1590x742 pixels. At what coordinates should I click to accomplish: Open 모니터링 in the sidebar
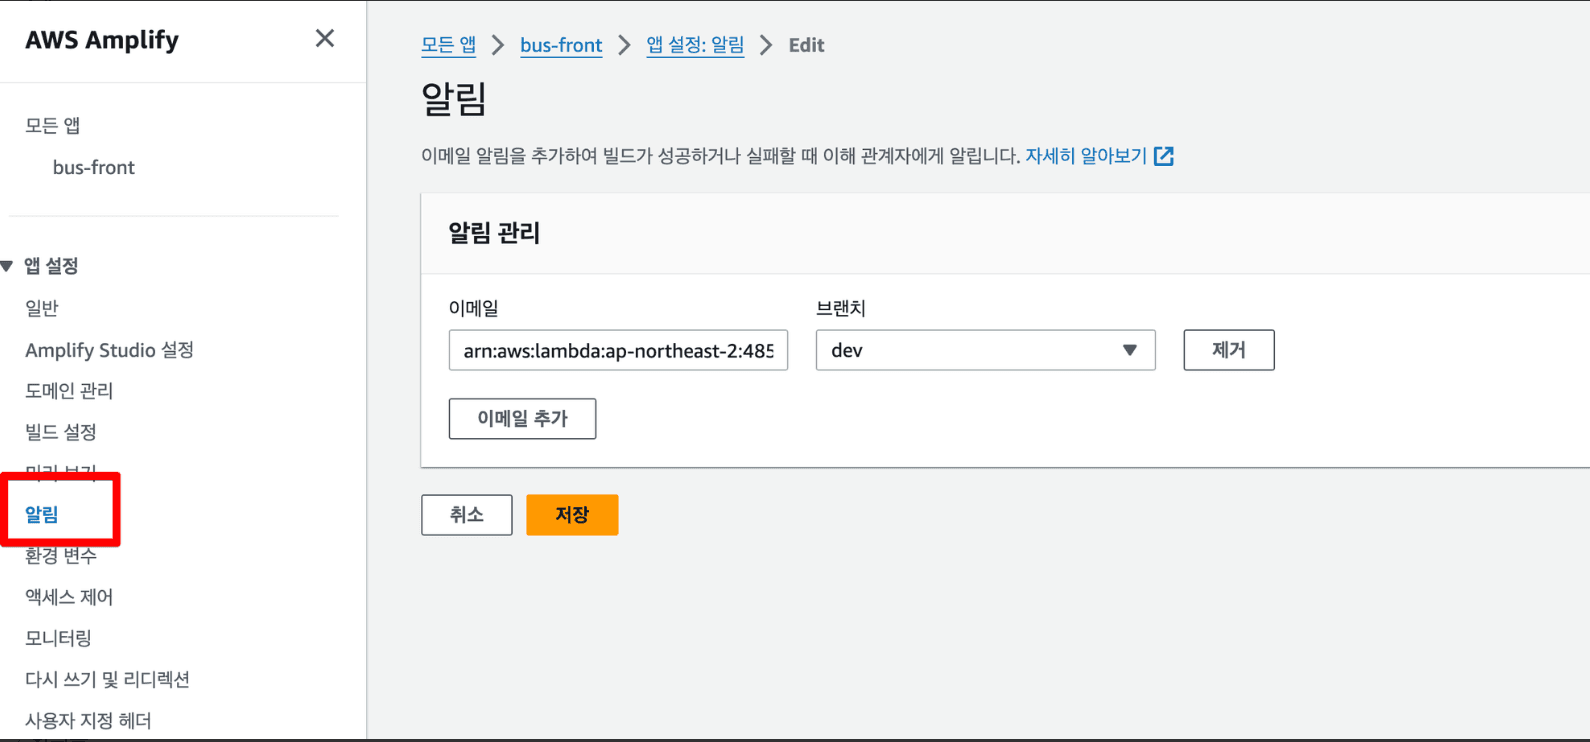[x=58, y=638]
